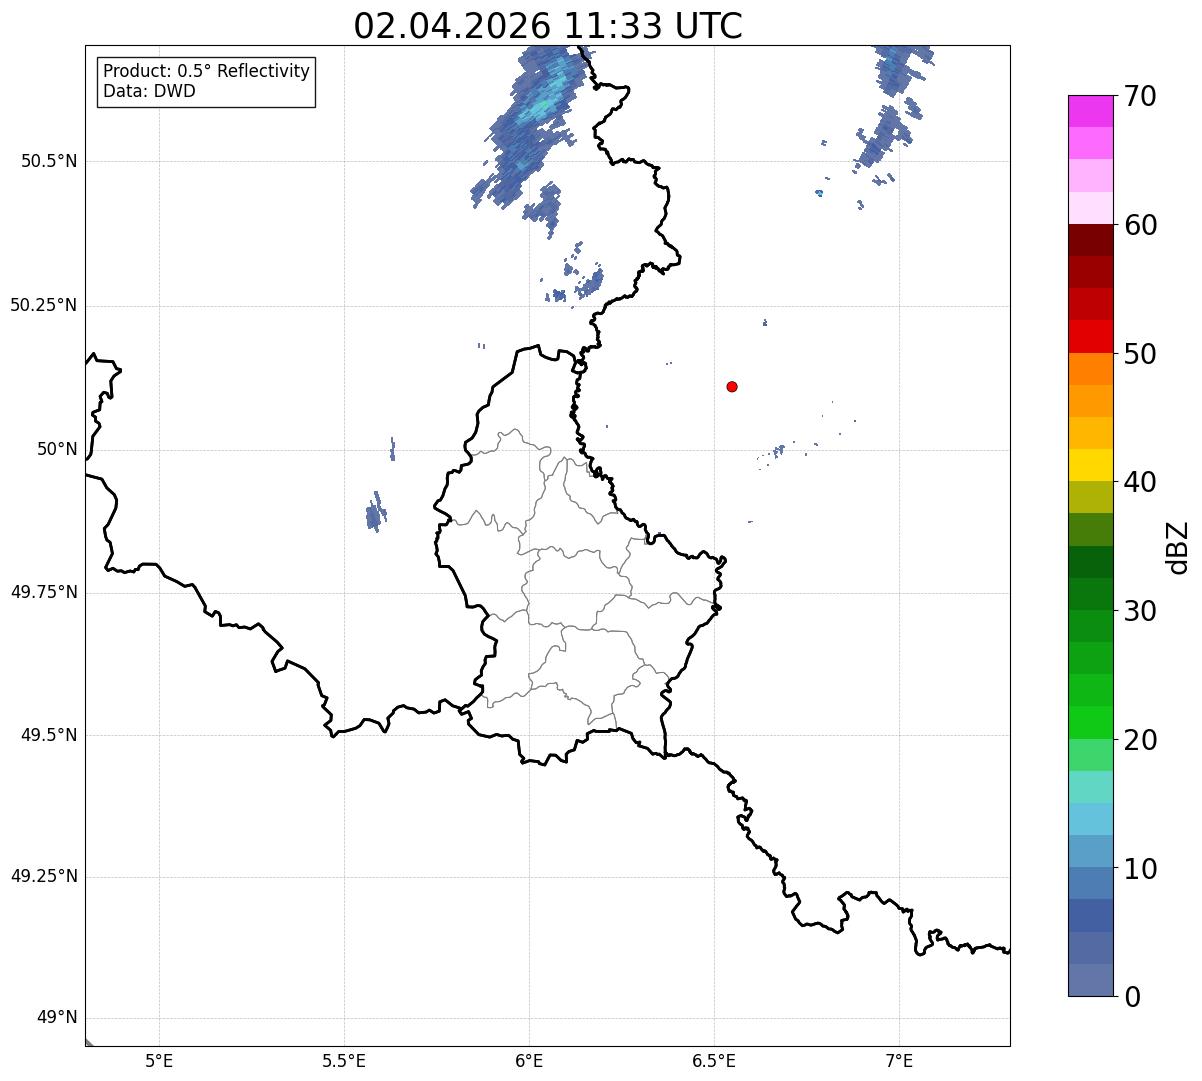
Task: Click the dBZ colorbar axis label
Action: pos(1178,547)
